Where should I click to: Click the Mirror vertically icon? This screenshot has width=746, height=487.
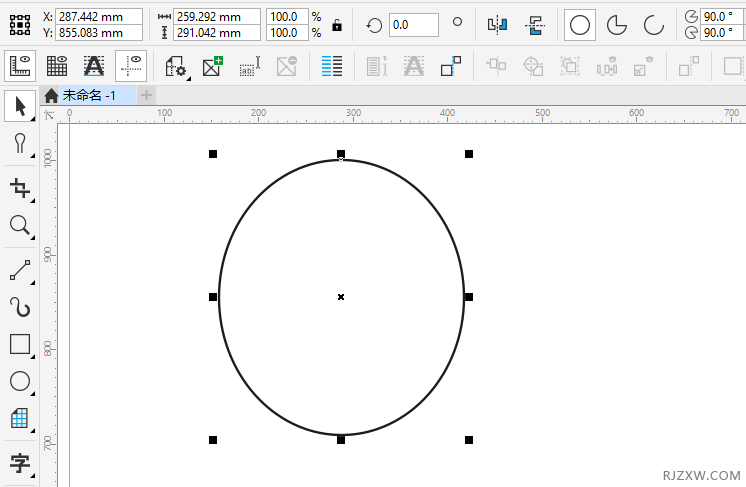[x=536, y=25]
